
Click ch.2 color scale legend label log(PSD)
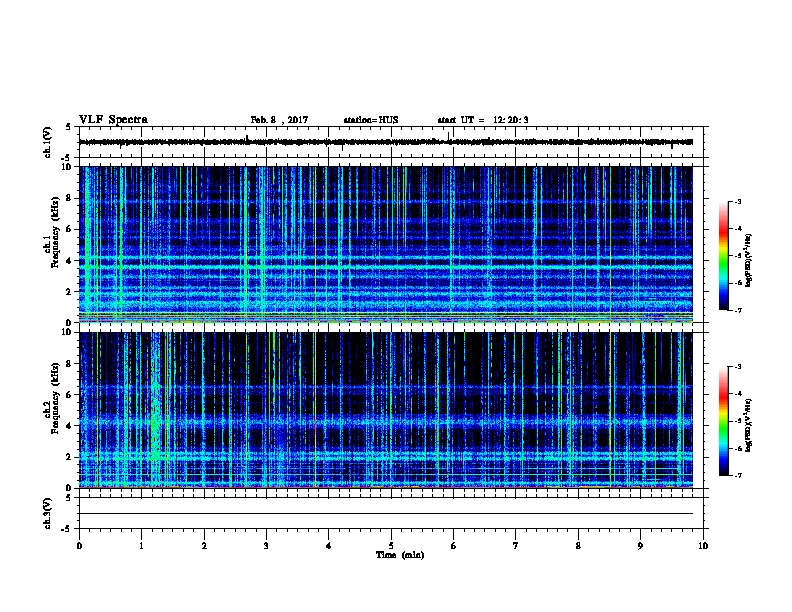[748, 425]
